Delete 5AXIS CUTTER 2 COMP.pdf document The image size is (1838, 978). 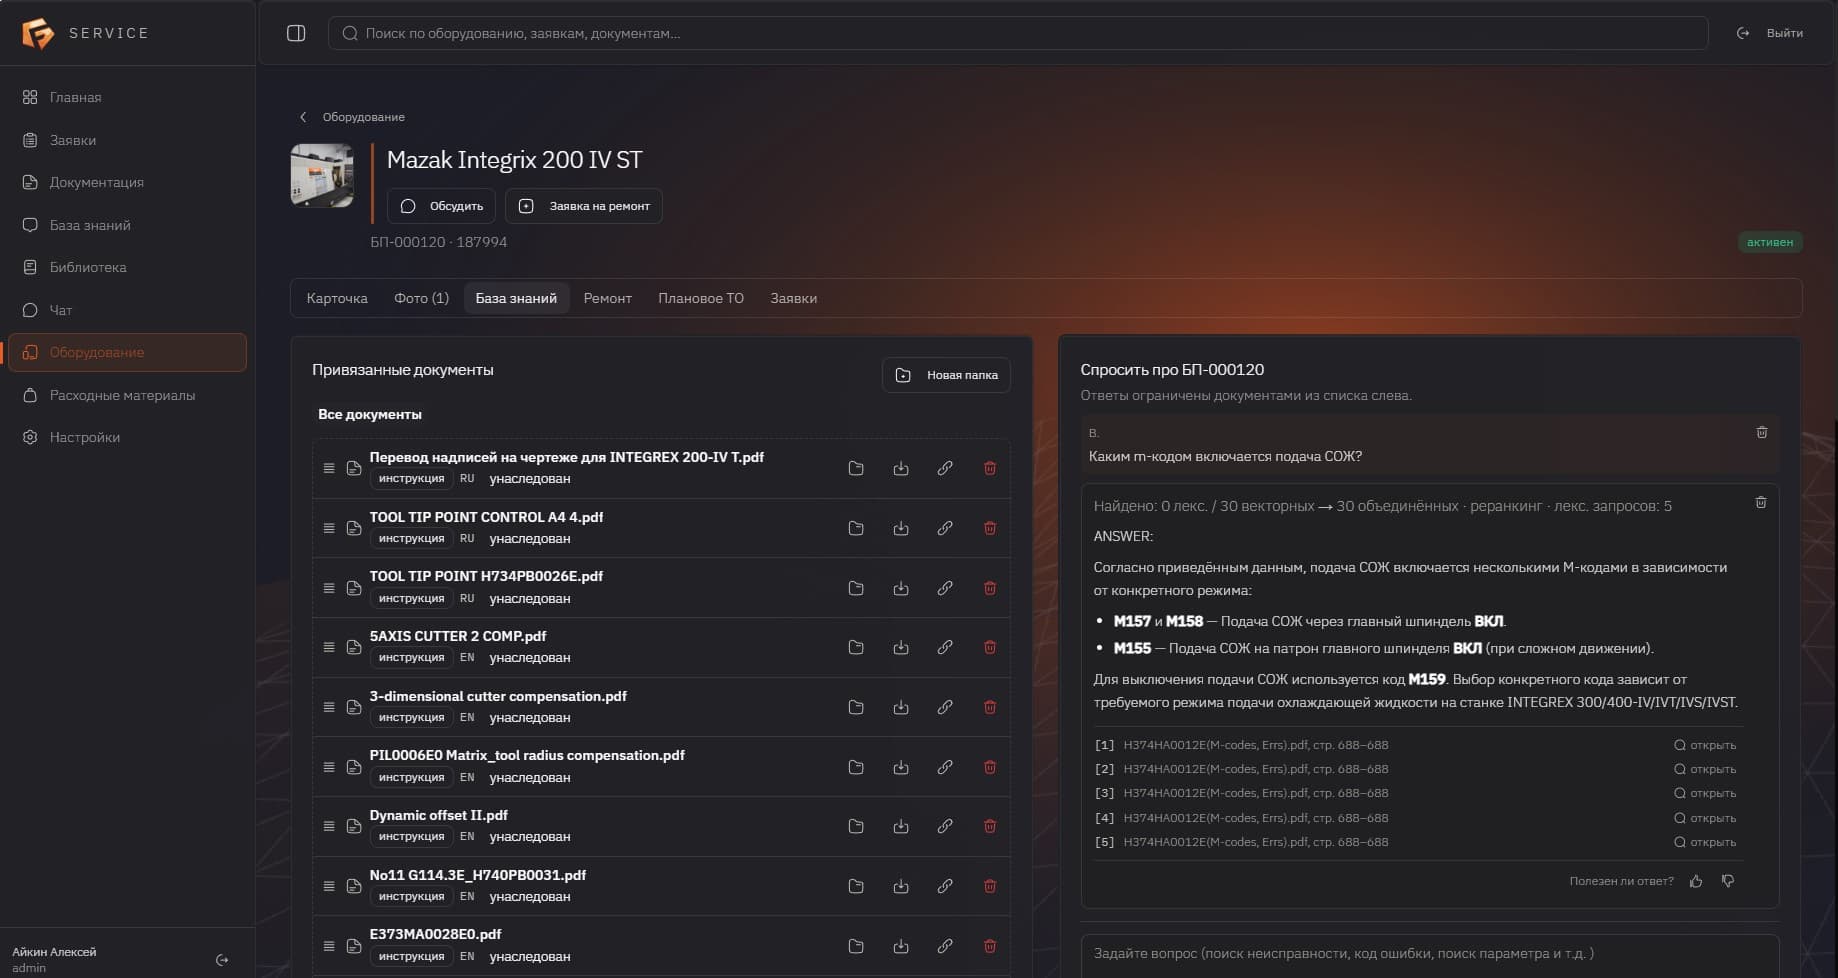pyautogui.click(x=990, y=647)
